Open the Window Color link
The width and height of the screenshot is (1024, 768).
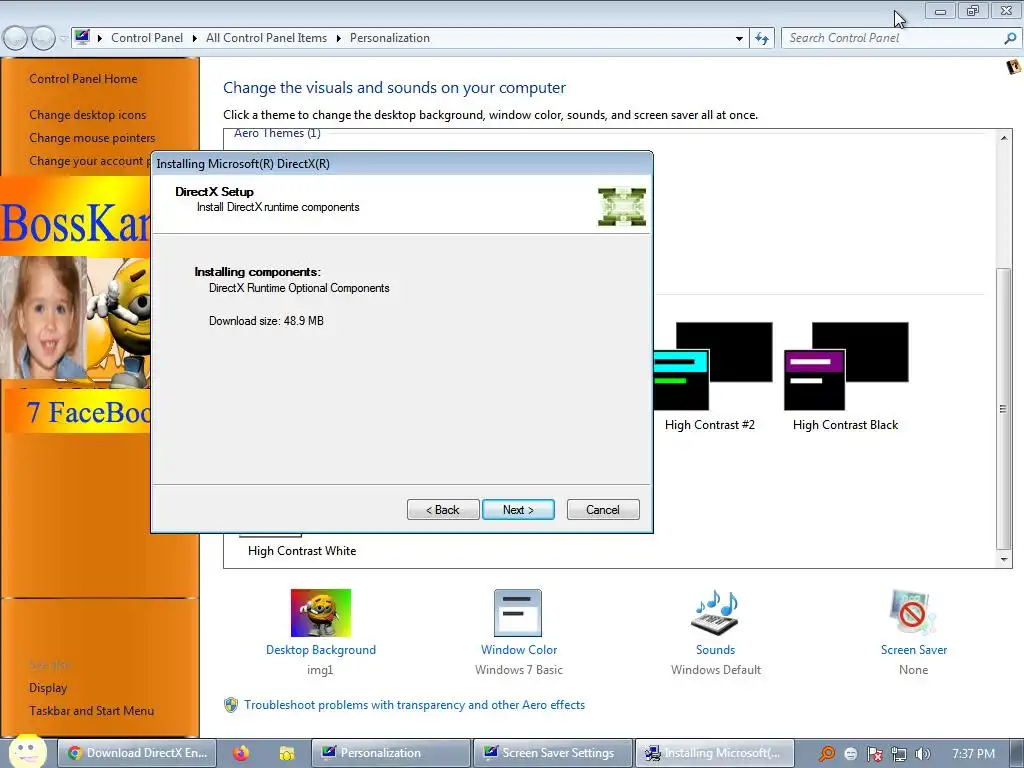519,650
